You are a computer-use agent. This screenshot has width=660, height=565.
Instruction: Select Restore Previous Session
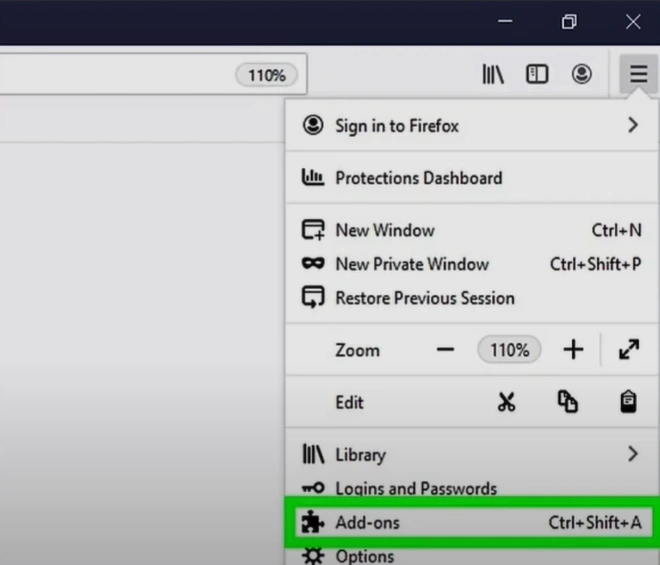tap(471, 298)
